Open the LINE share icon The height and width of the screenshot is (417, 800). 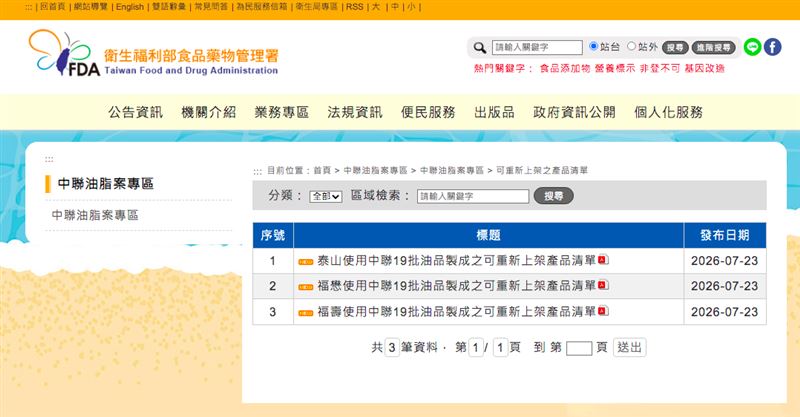coord(752,47)
